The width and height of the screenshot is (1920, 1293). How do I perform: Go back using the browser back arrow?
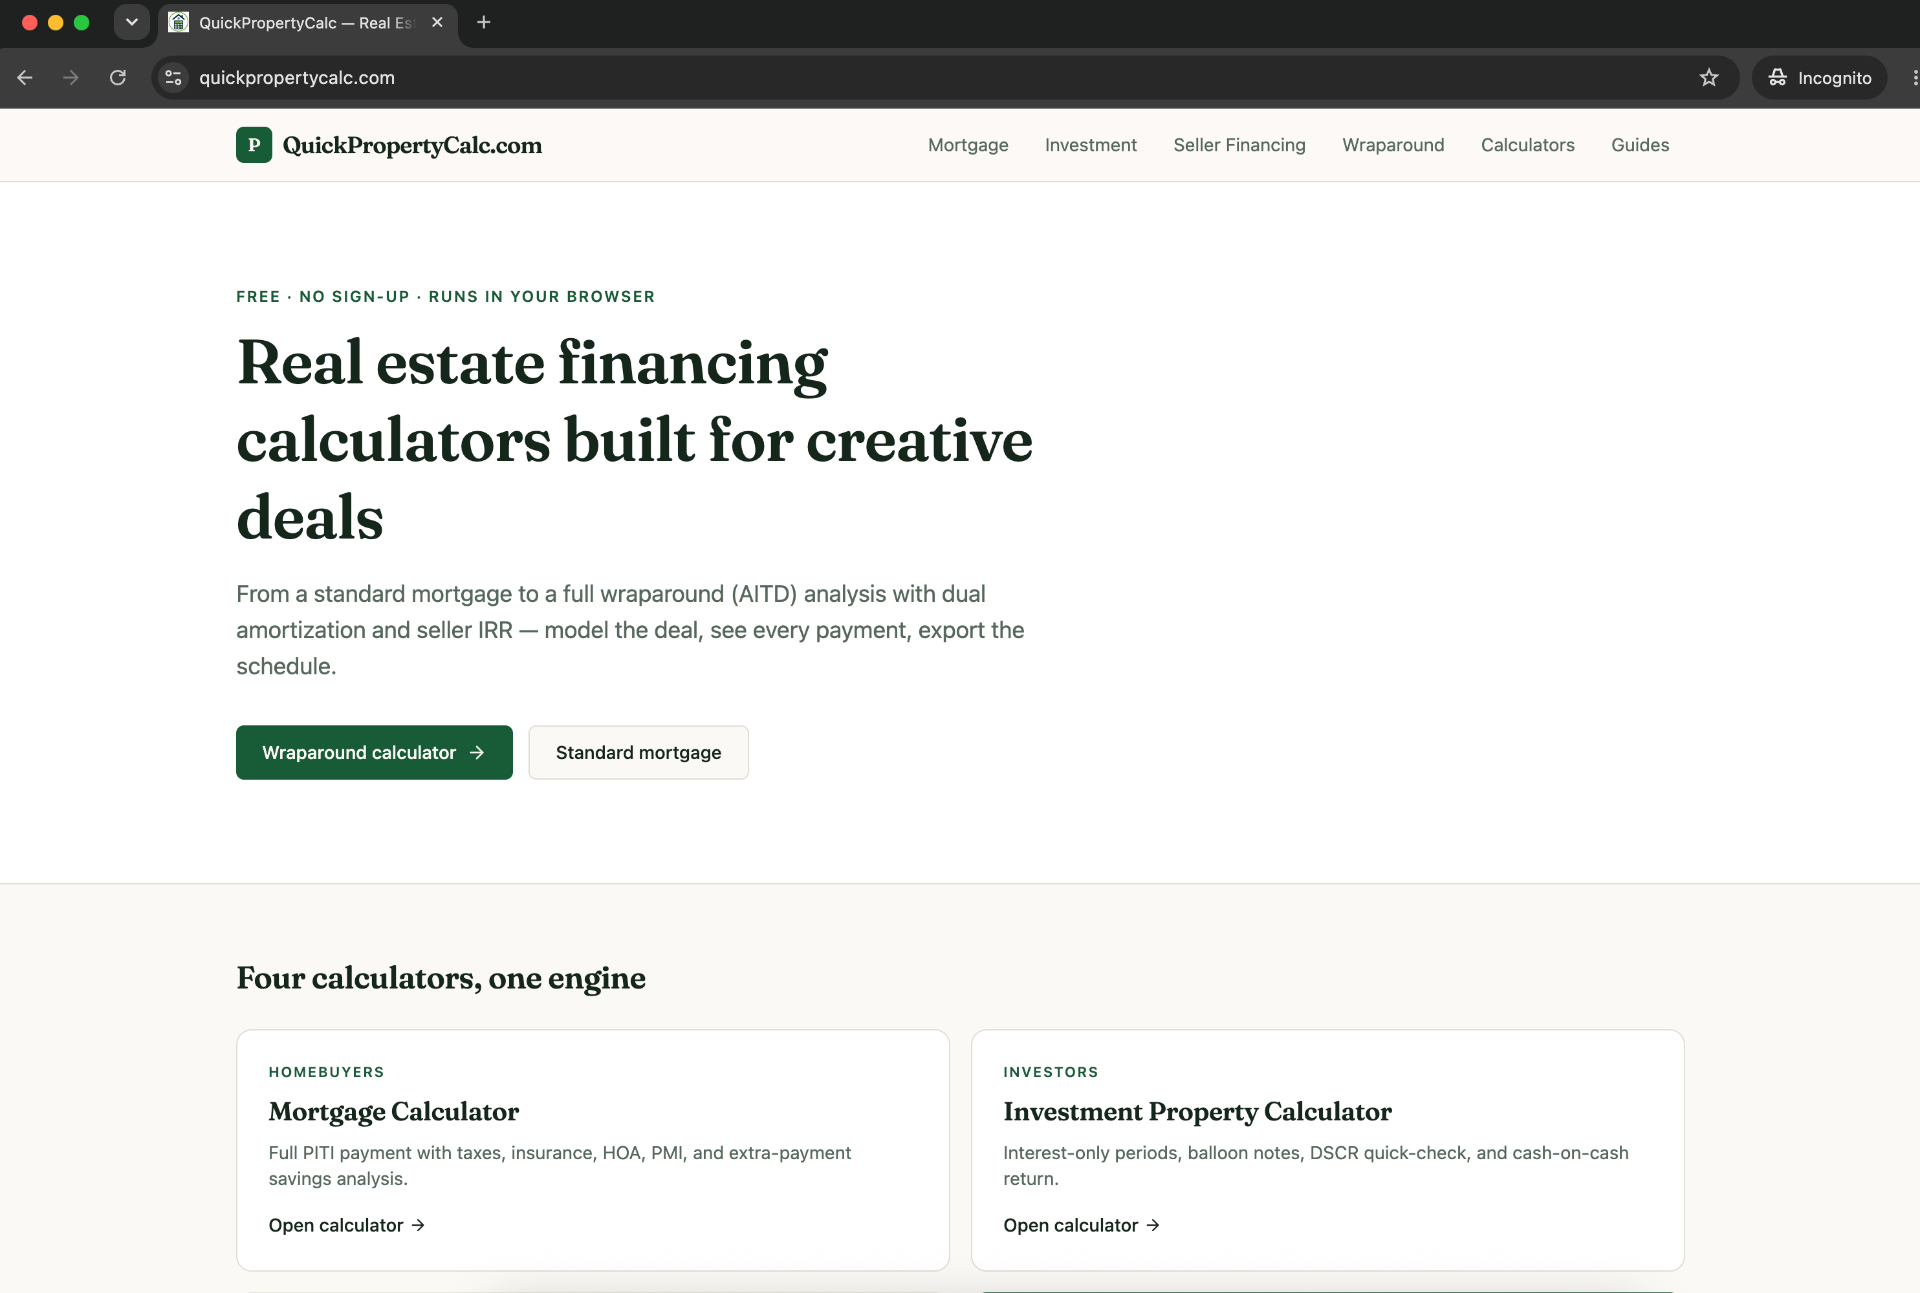click(25, 78)
